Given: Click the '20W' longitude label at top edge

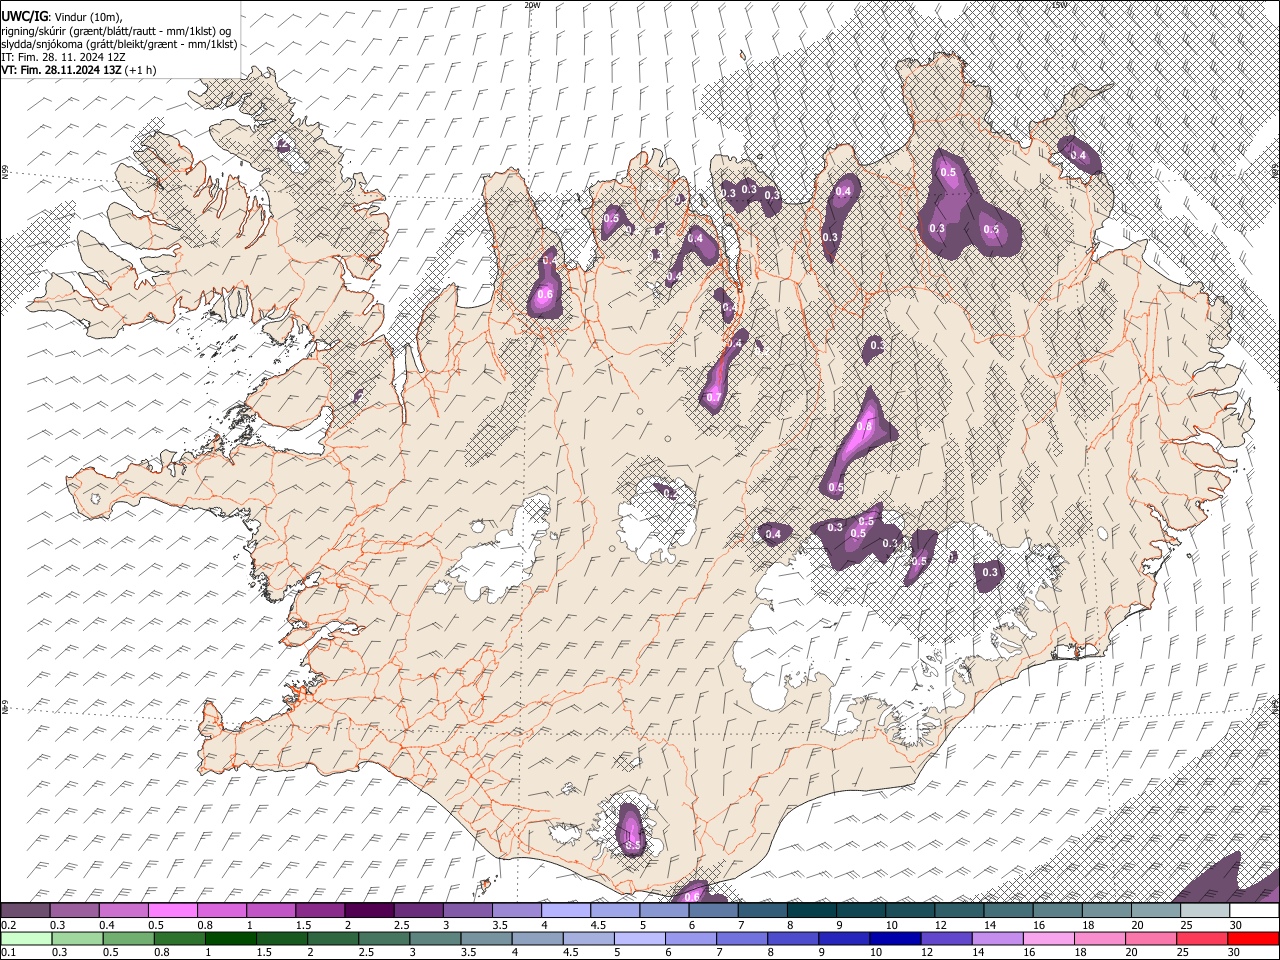Looking at the screenshot, I should [532, 5].
